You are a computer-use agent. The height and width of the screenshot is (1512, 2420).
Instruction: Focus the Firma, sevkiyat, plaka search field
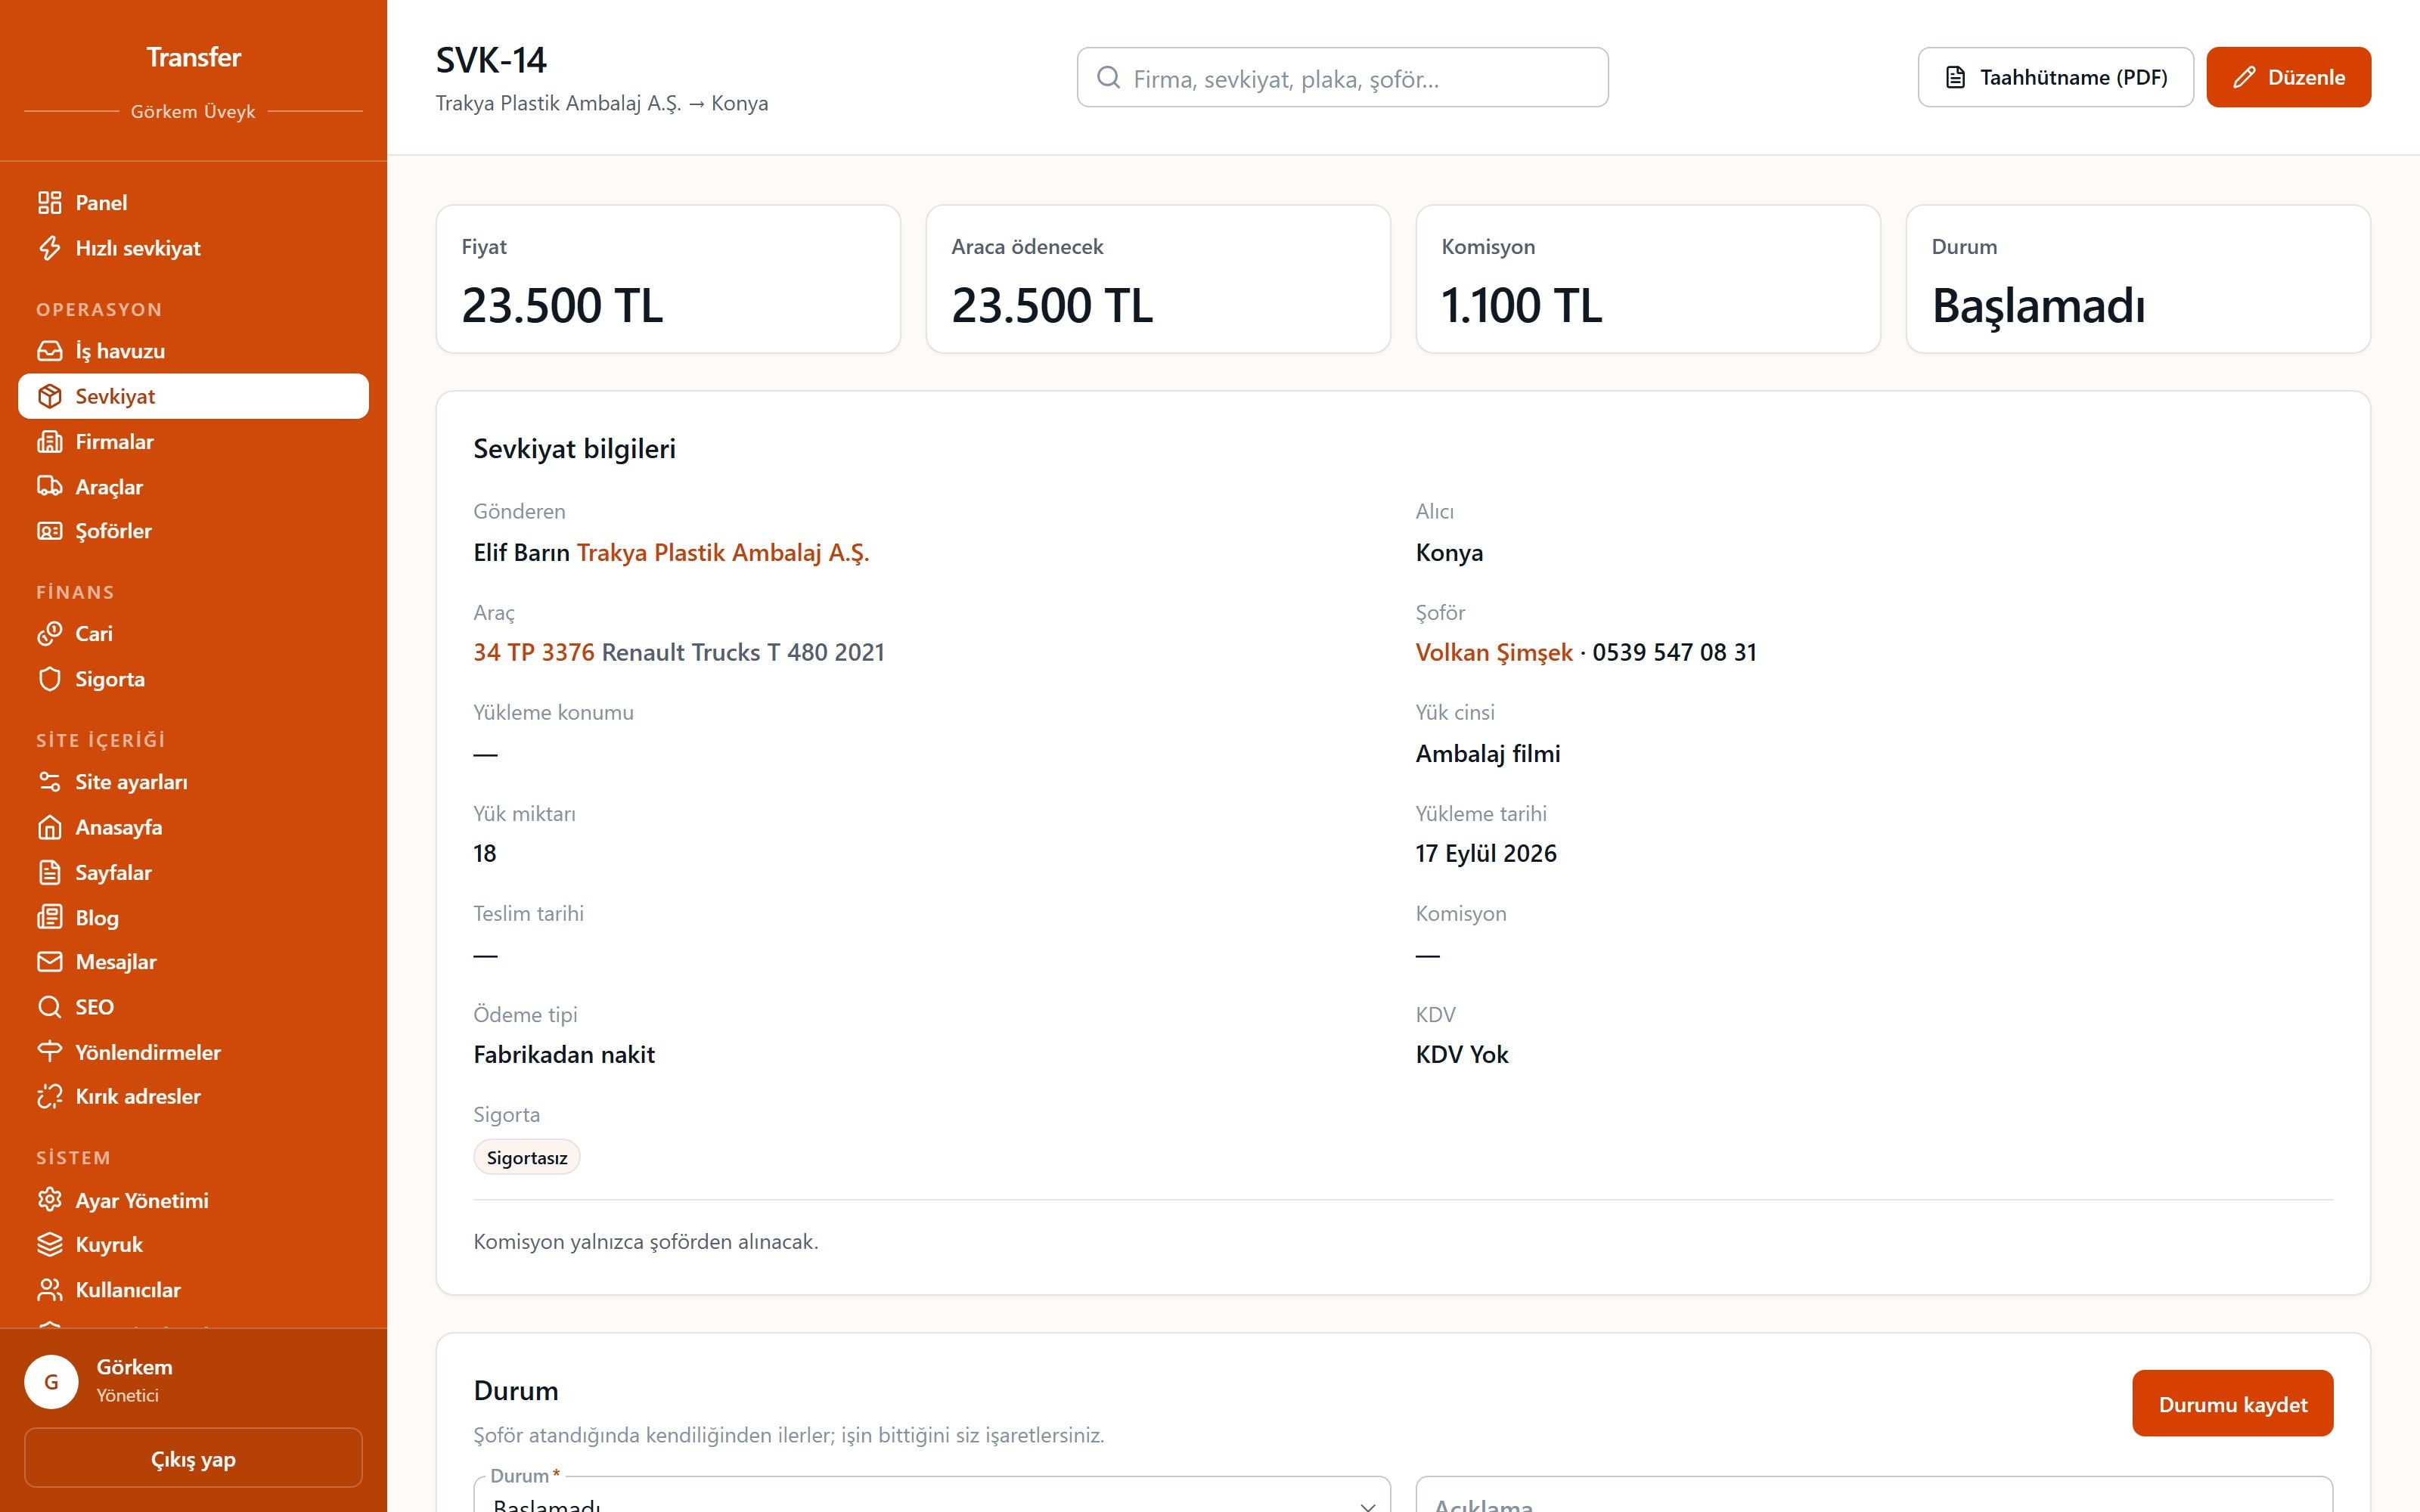pyautogui.click(x=1342, y=77)
